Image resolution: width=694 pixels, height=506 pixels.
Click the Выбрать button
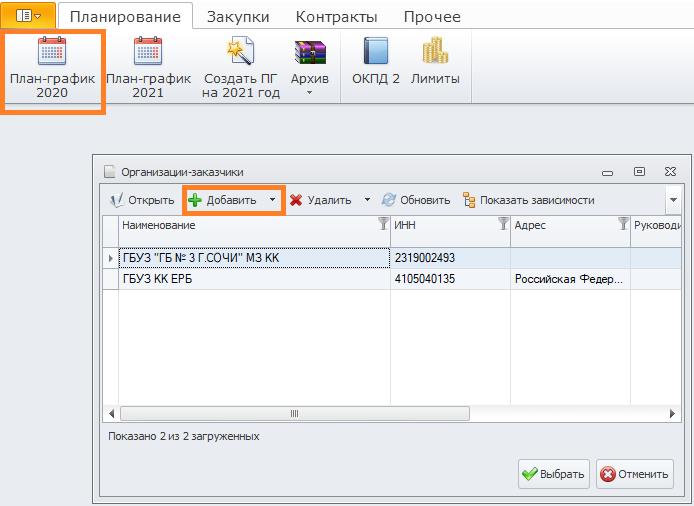tap(554, 474)
